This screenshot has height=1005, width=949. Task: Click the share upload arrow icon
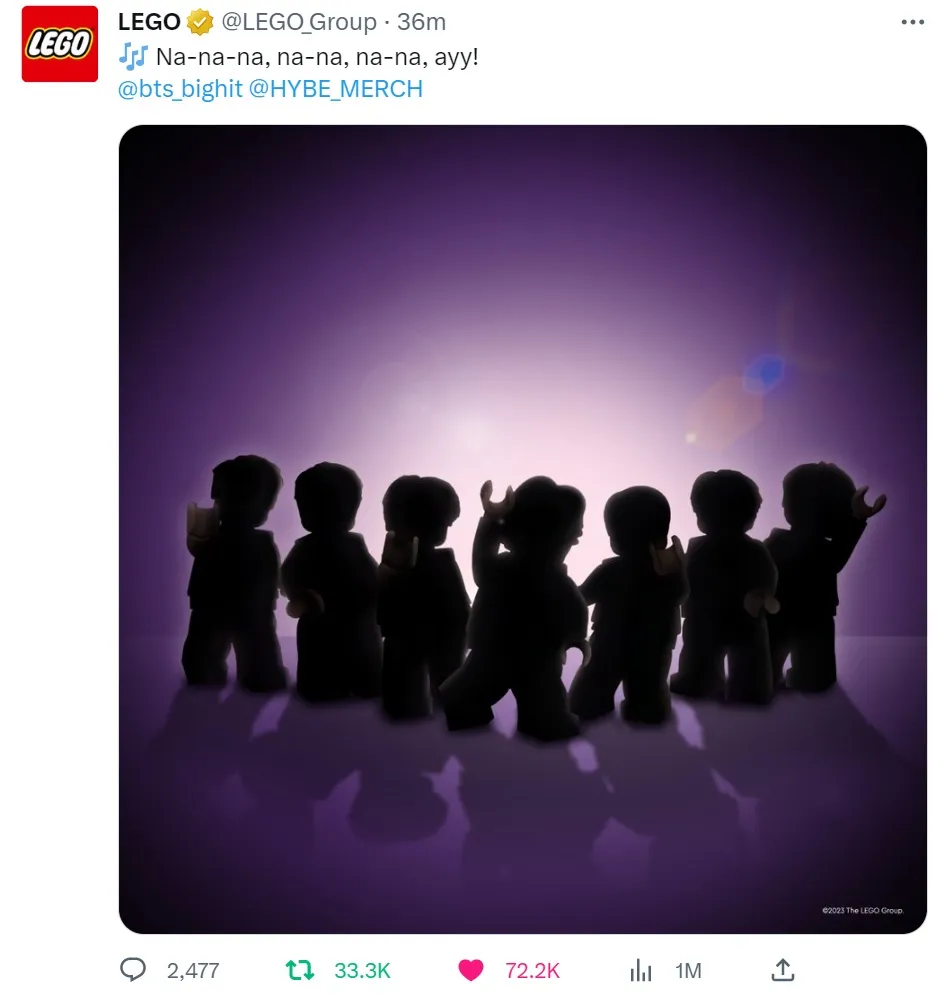coord(783,970)
